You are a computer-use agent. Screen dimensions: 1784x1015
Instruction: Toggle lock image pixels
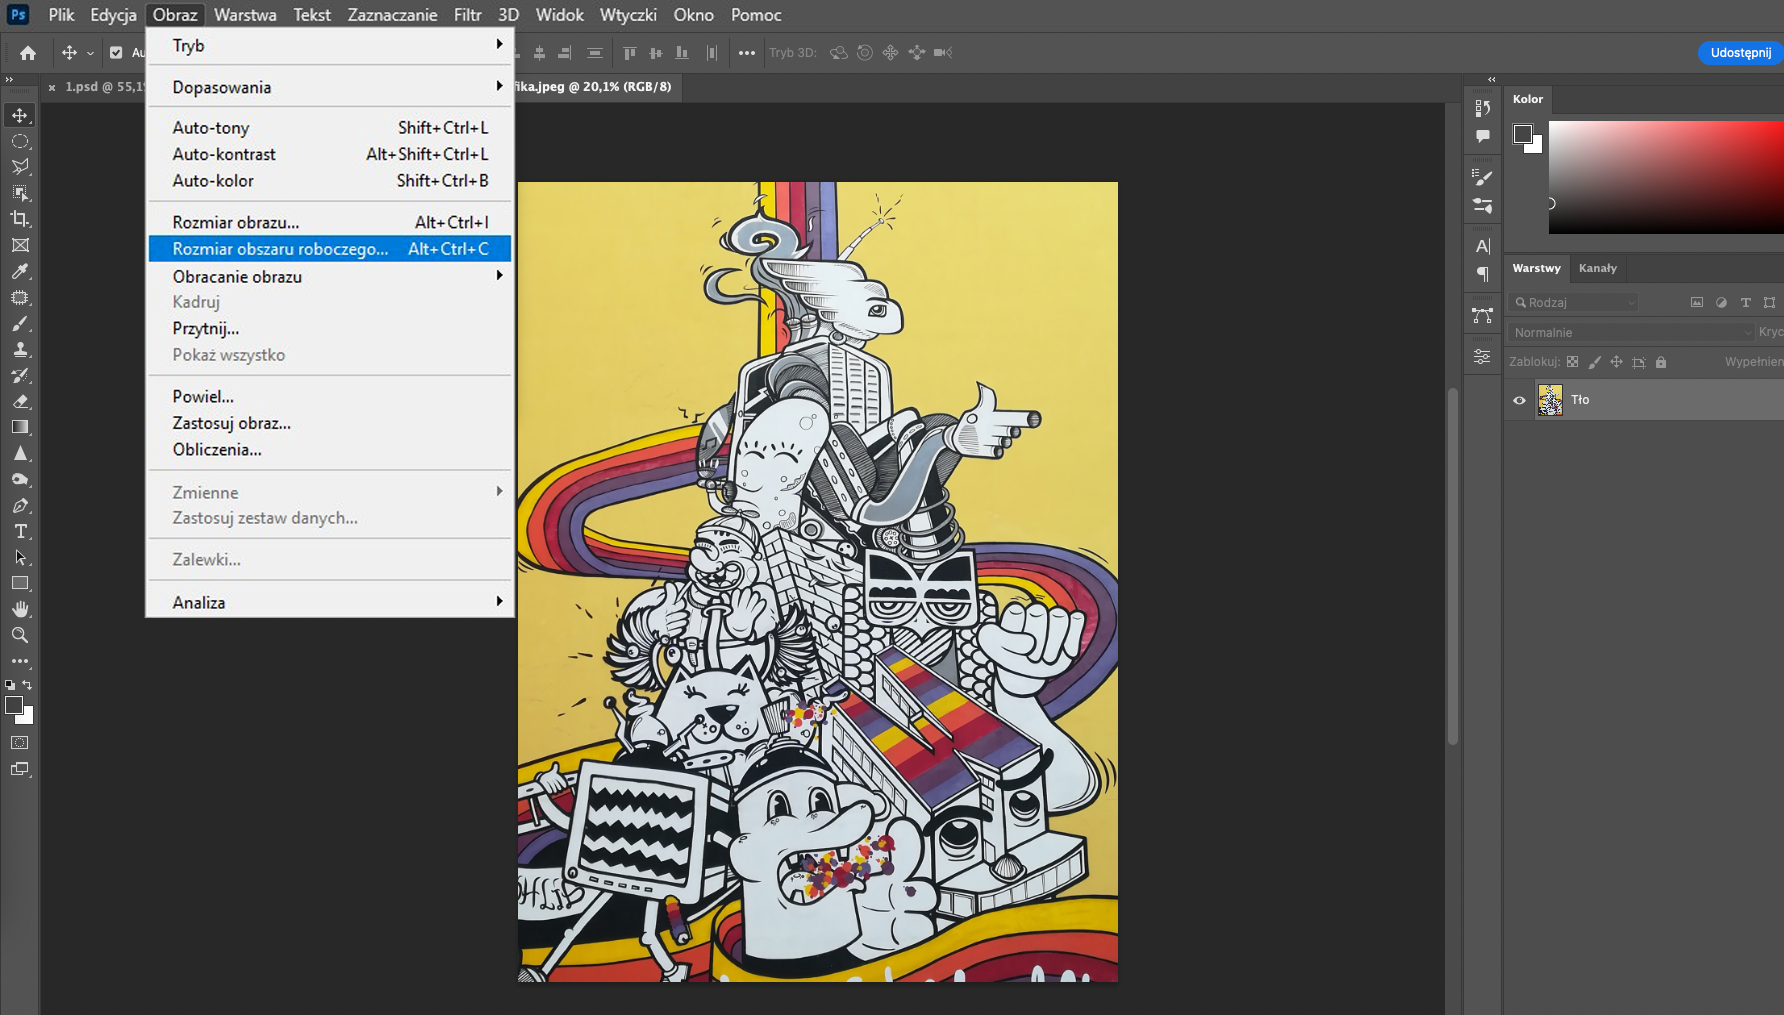(x=1595, y=362)
